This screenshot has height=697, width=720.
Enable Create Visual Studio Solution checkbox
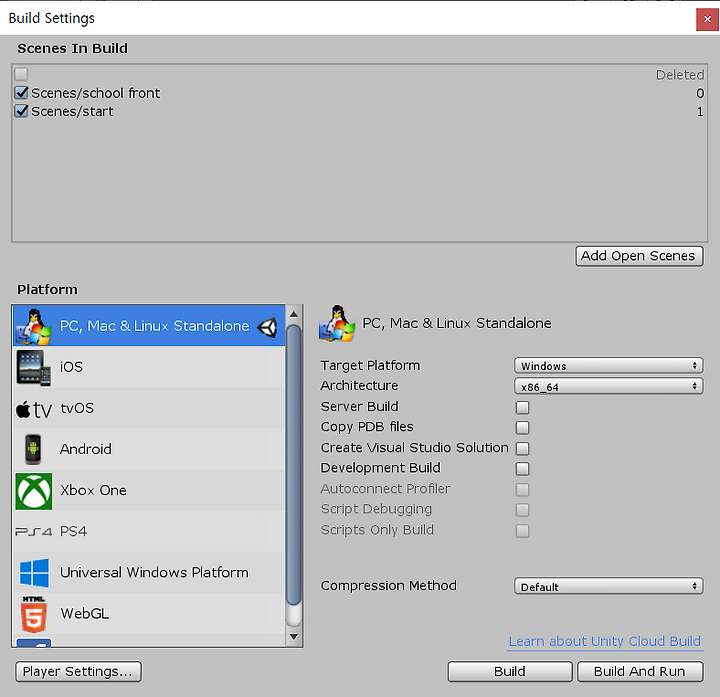click(522, 448)
